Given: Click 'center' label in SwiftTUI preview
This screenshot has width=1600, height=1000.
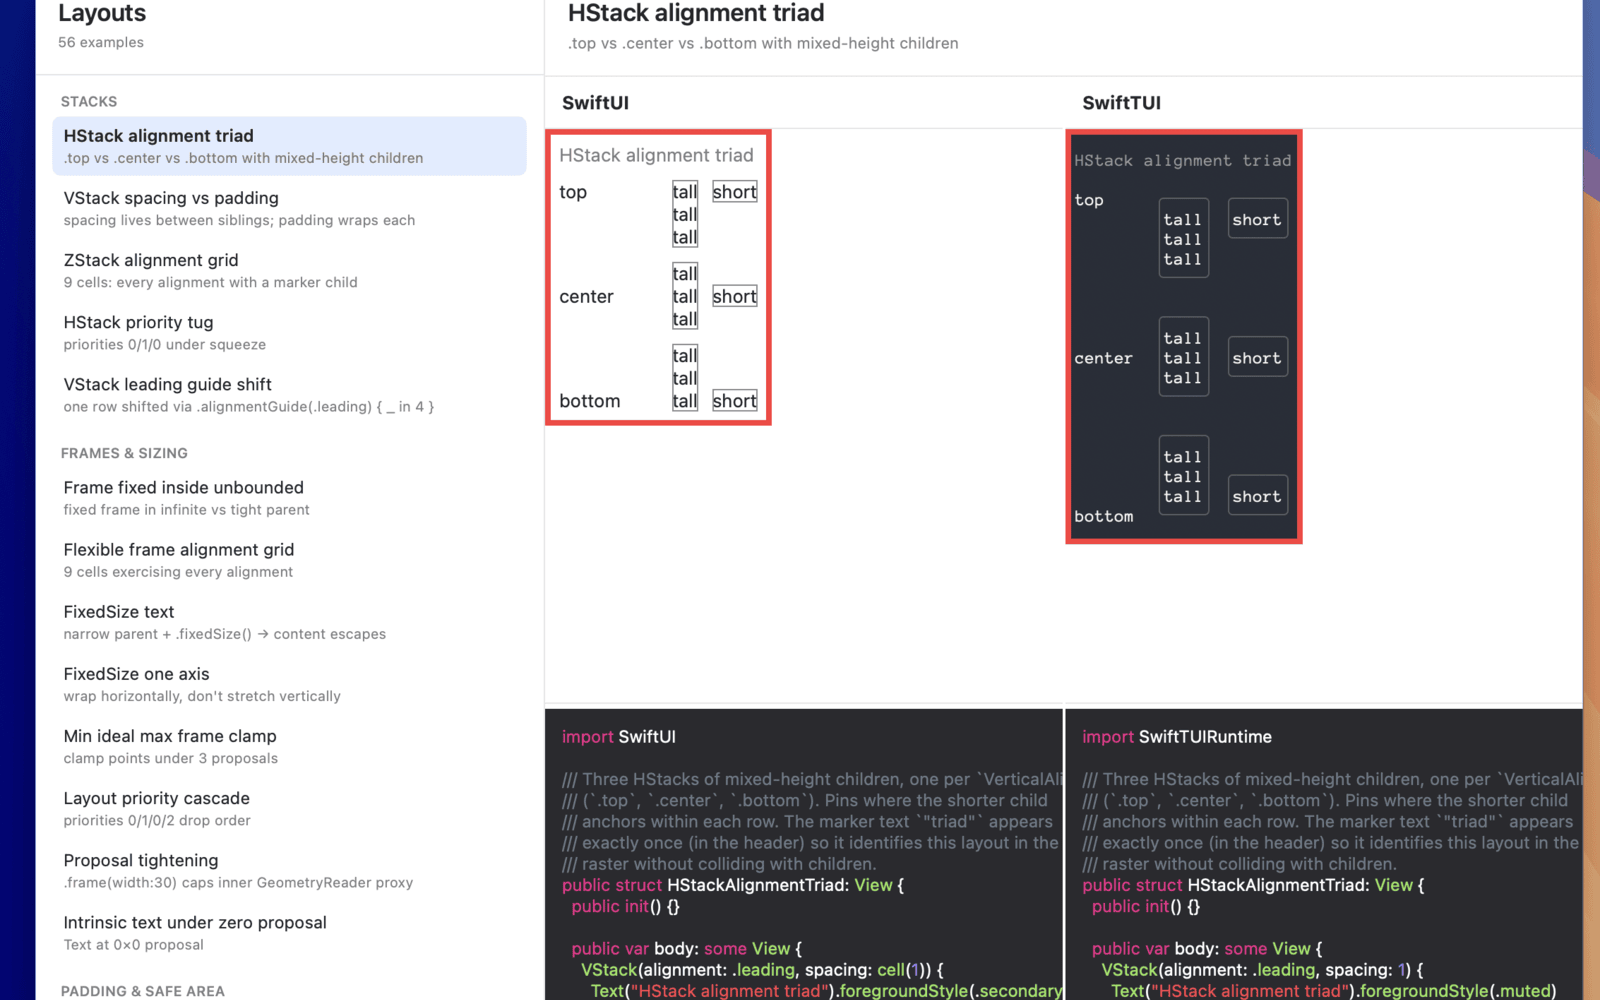Looking at the screenshot, I should pos(1104,358).
